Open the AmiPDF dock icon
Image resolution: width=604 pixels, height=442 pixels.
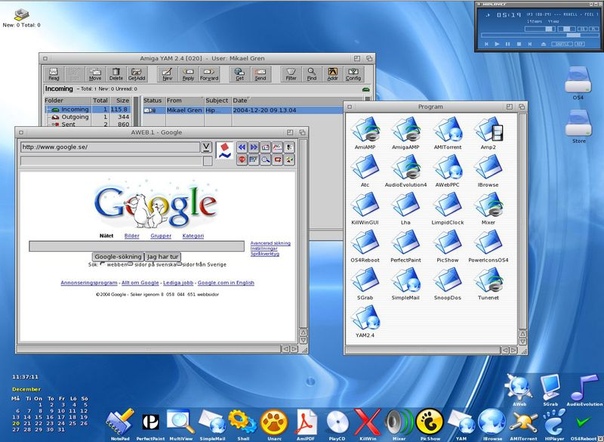pos(308,421)
